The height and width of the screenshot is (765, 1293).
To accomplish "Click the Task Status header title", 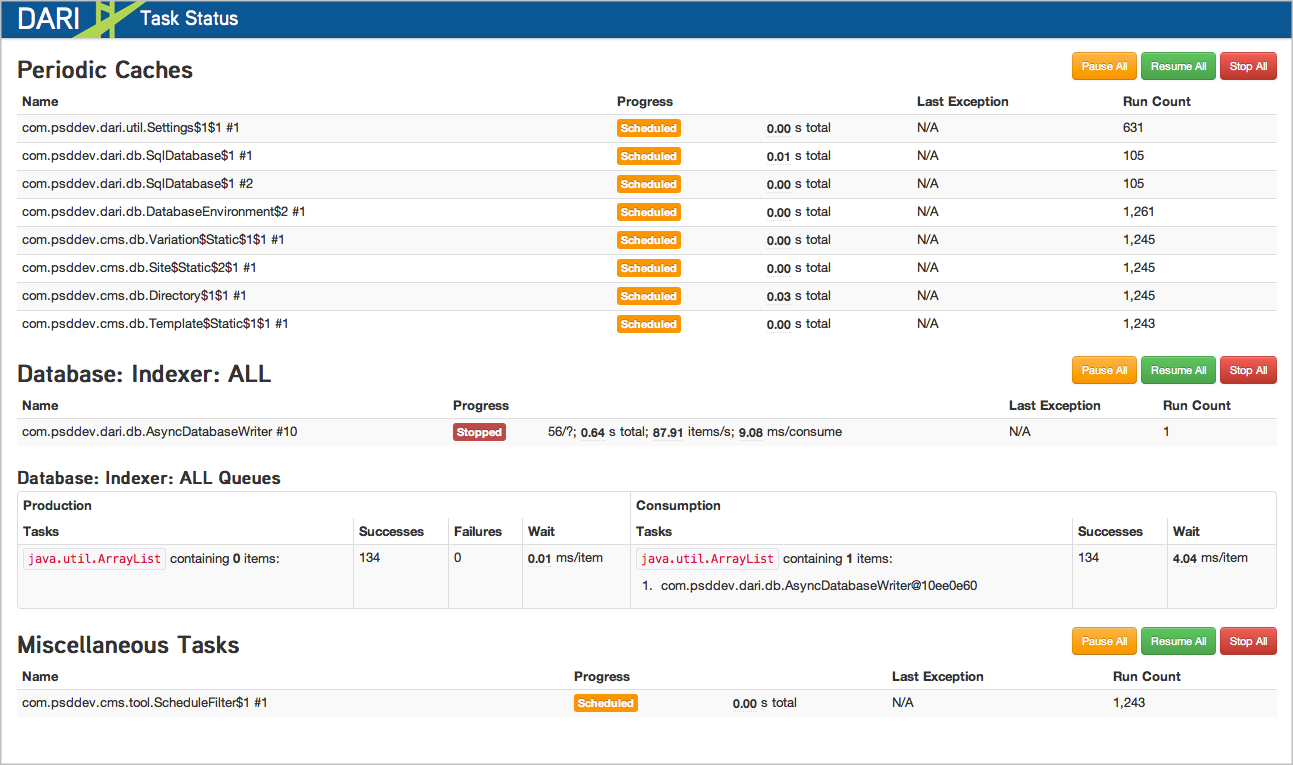I will pos(189,18).
